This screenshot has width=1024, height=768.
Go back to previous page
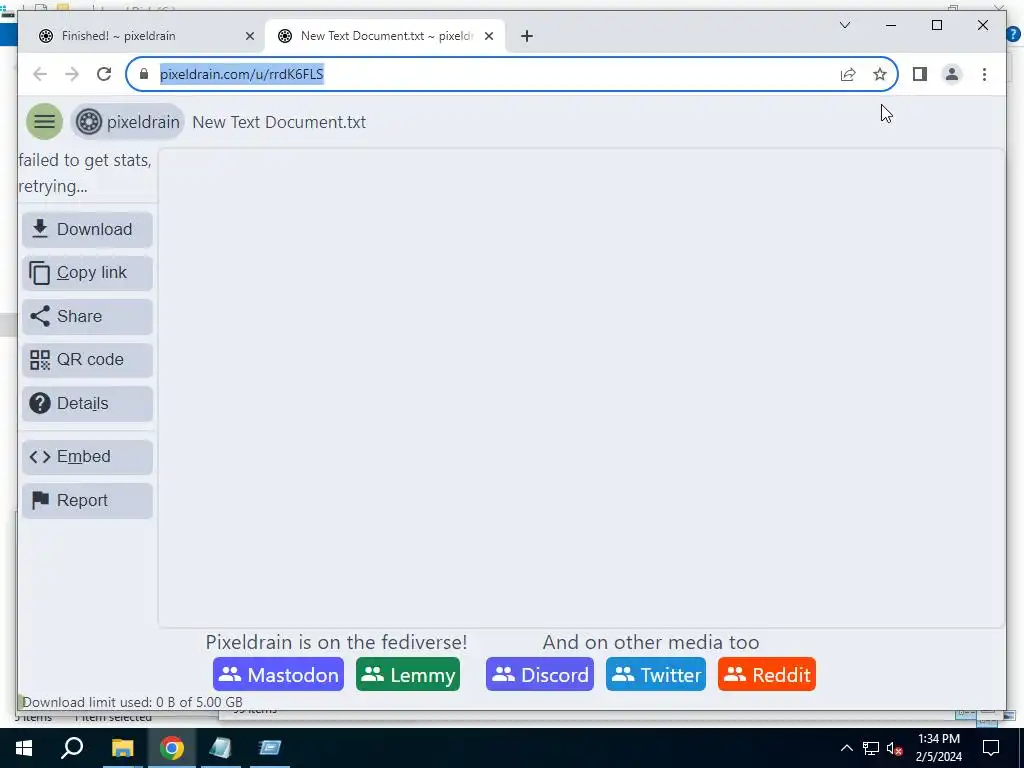[x=40, y=74]
